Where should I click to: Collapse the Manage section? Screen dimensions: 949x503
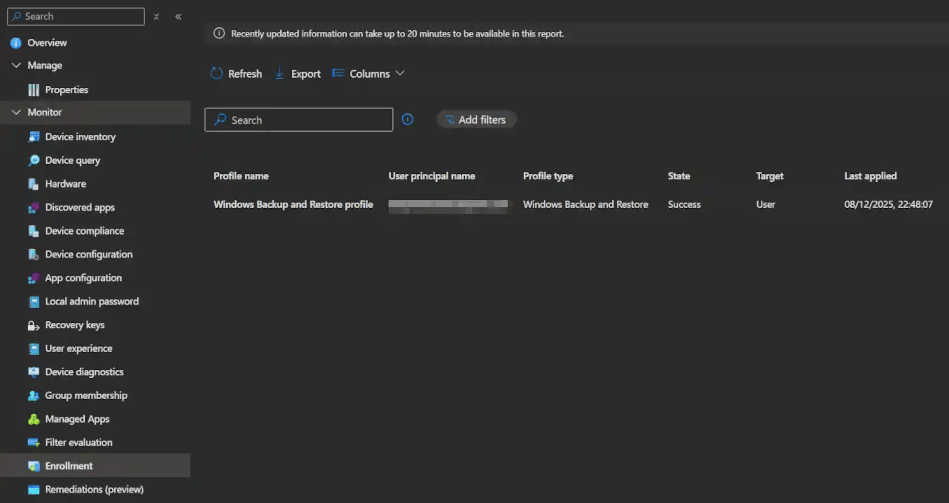click(16, 66)
